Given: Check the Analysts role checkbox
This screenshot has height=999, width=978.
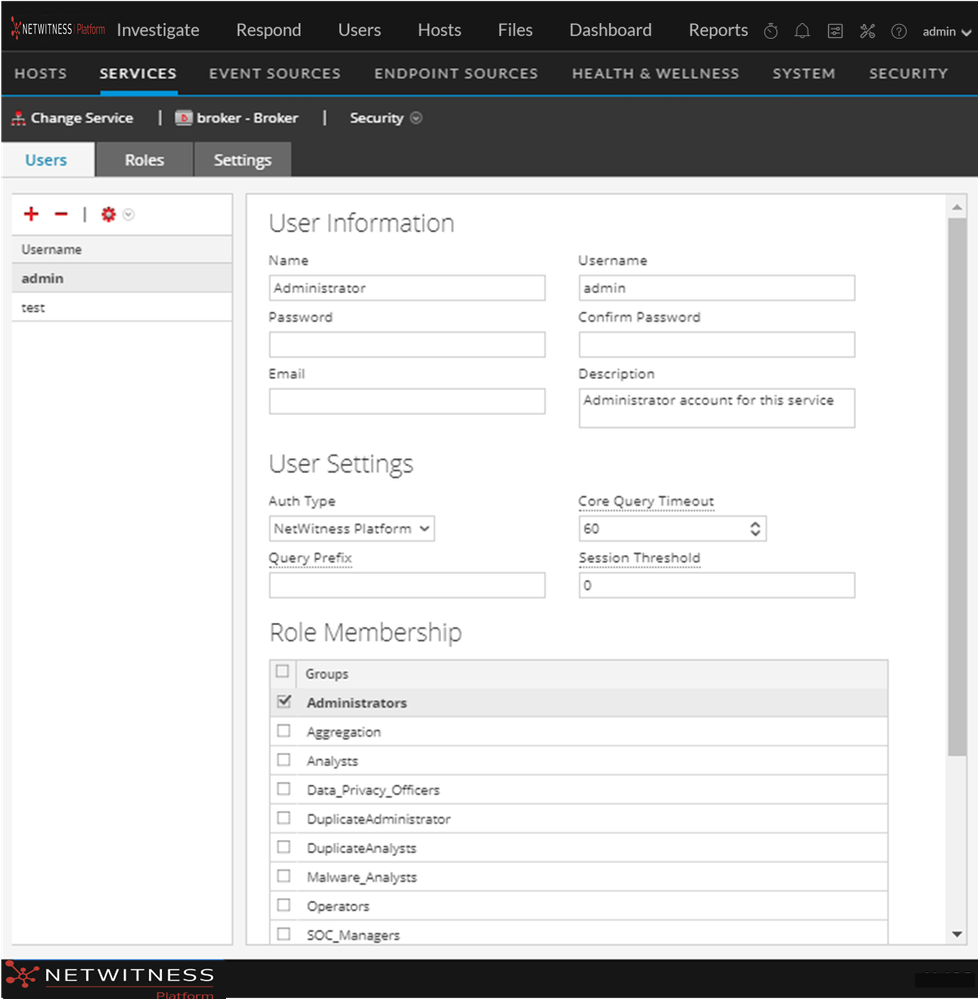Looking at the screenshot, I should [283, 761].
